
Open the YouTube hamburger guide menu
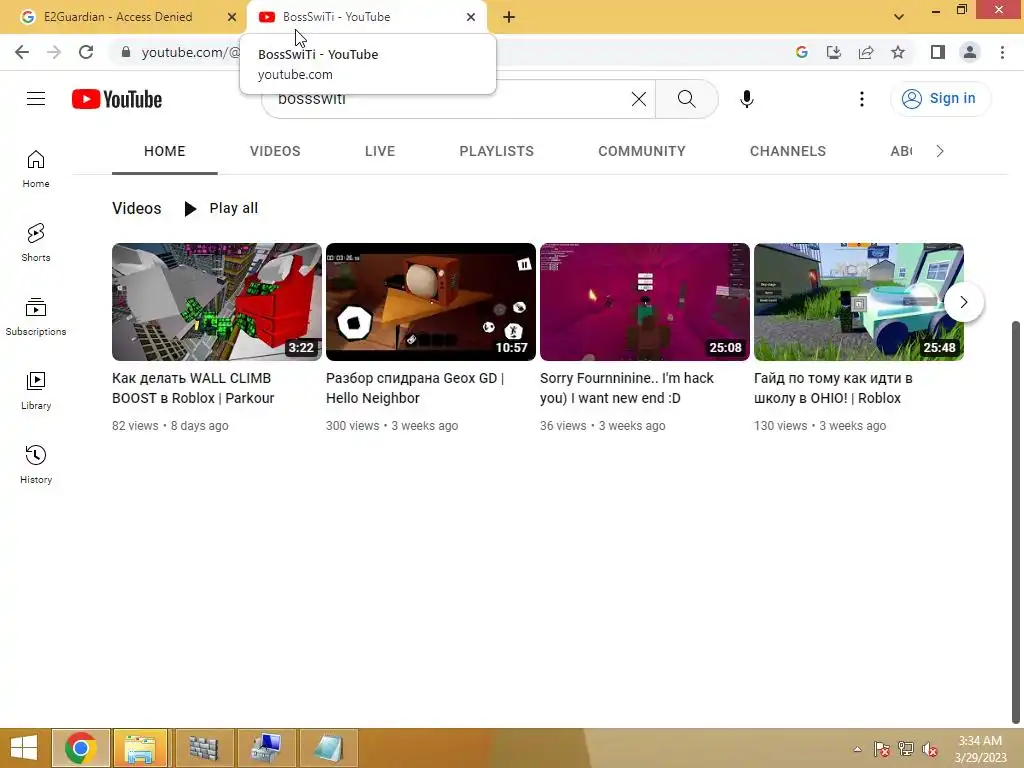36,99
